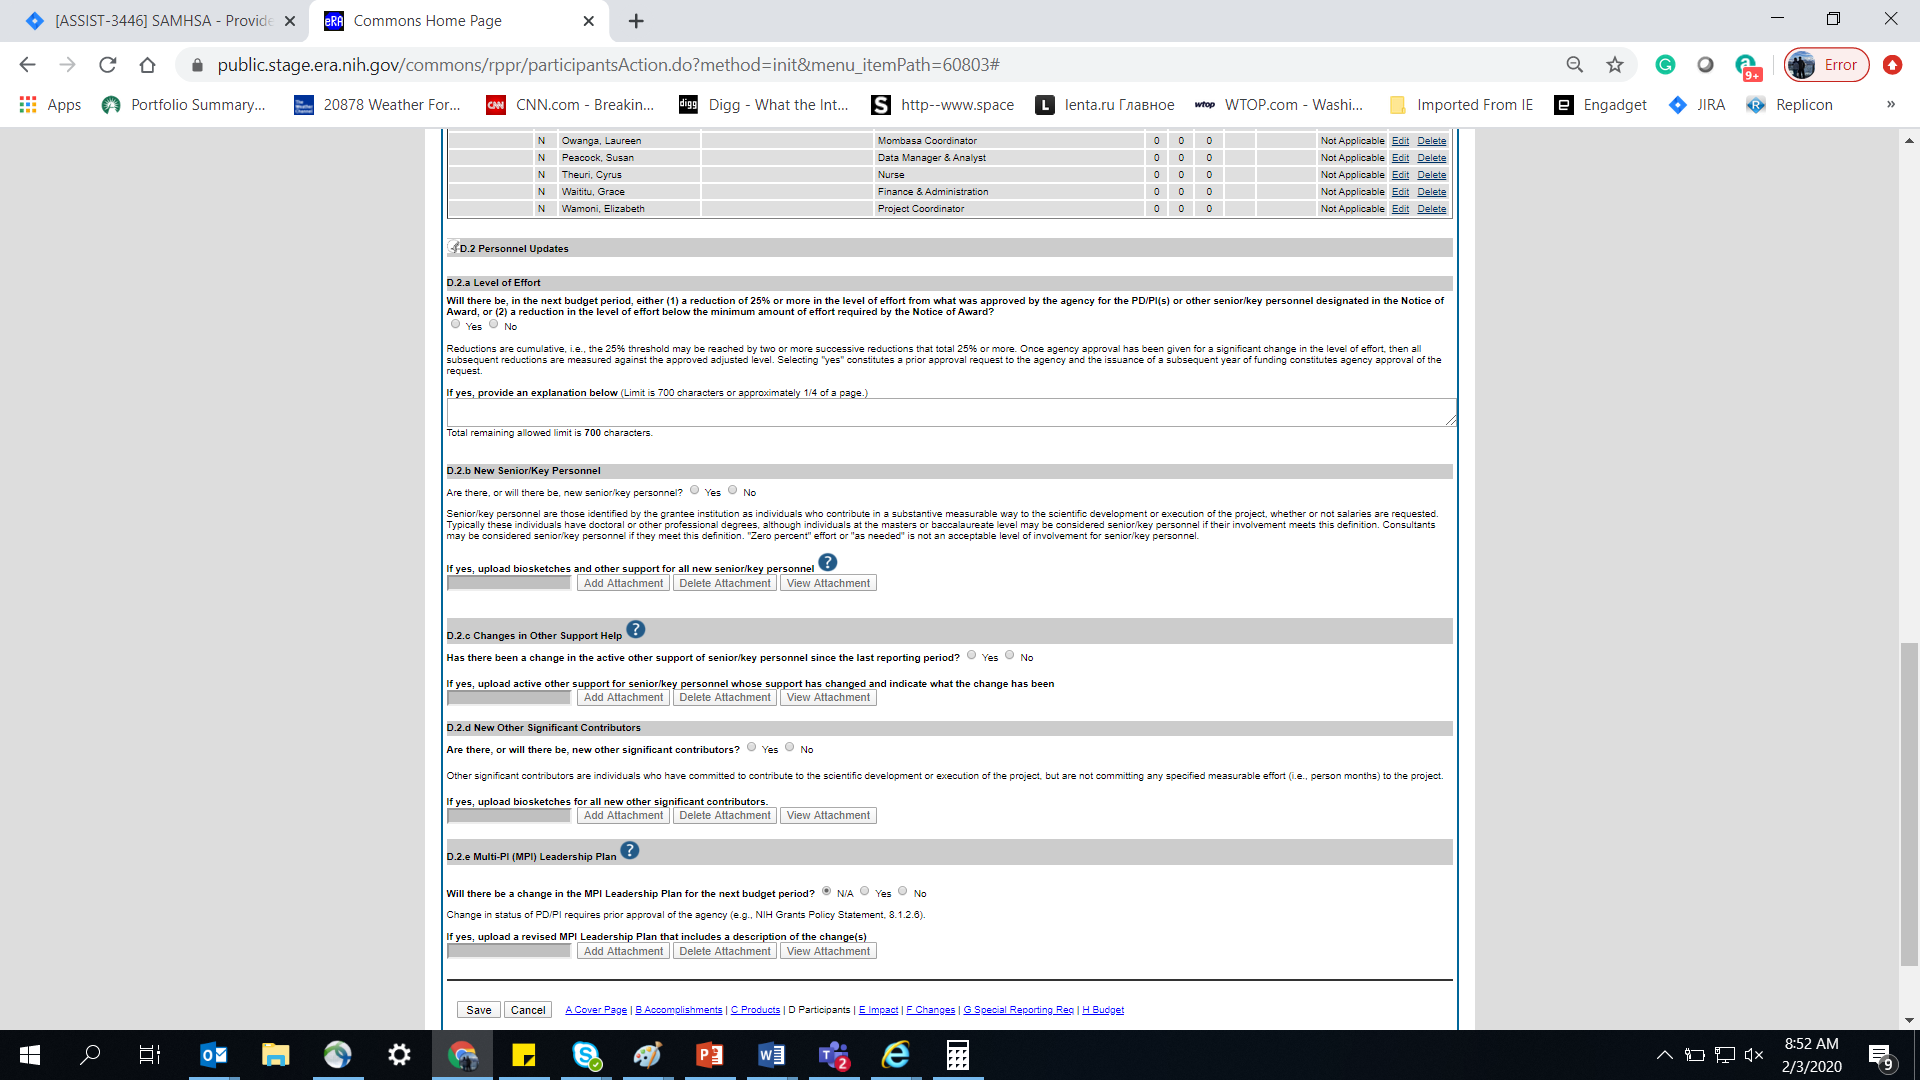Click the Save button
This screenshot has height=1080, width=1920.
point(478,1010)
